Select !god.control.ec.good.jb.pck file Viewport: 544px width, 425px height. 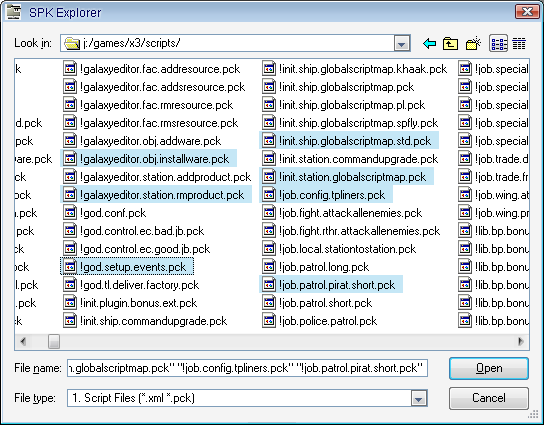pyautogui.click(x=137, y=249)
